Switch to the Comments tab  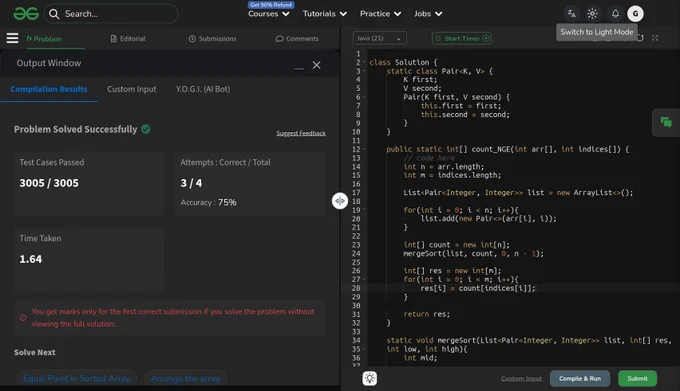coord(297,39)
